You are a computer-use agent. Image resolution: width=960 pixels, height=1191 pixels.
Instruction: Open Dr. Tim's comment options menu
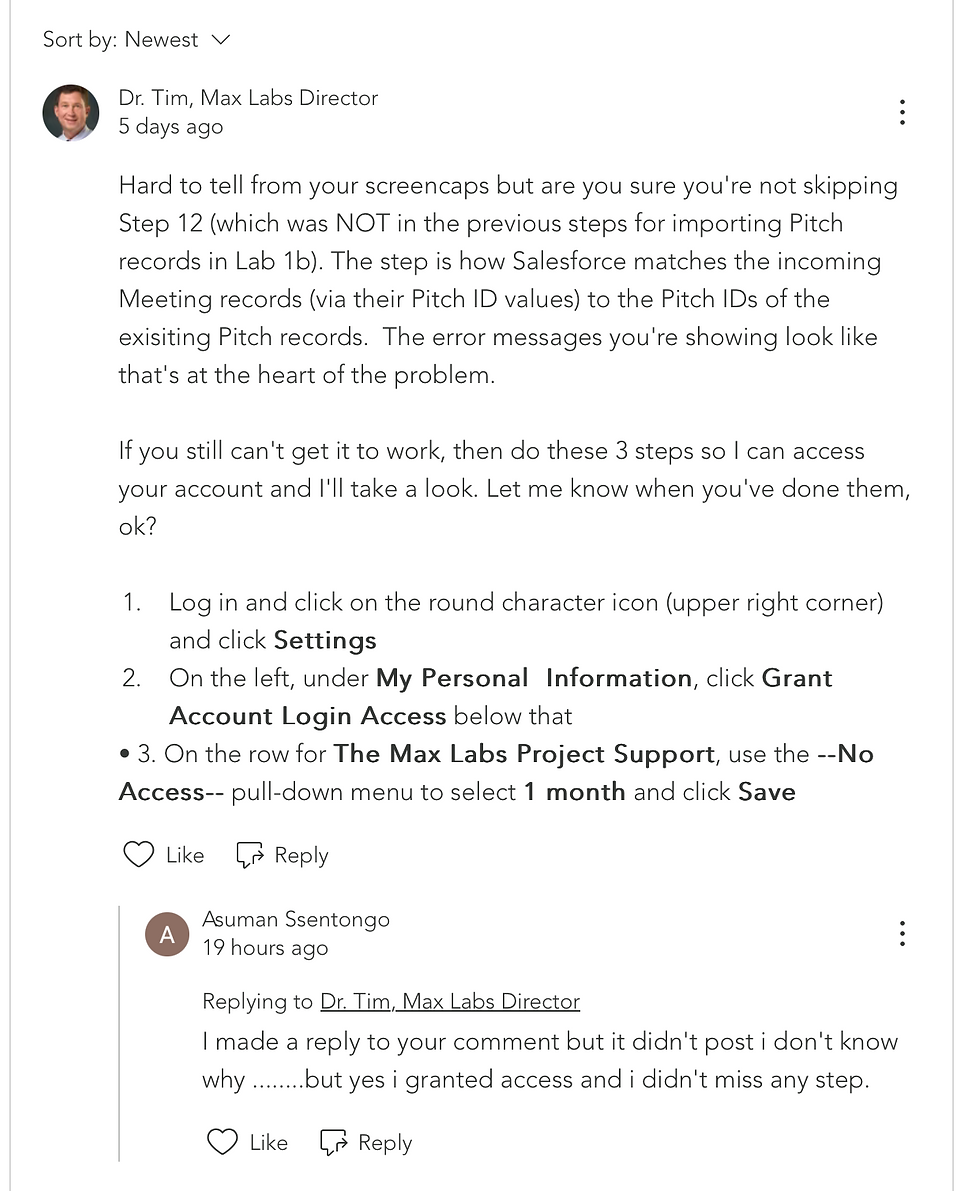click(902, 112)
